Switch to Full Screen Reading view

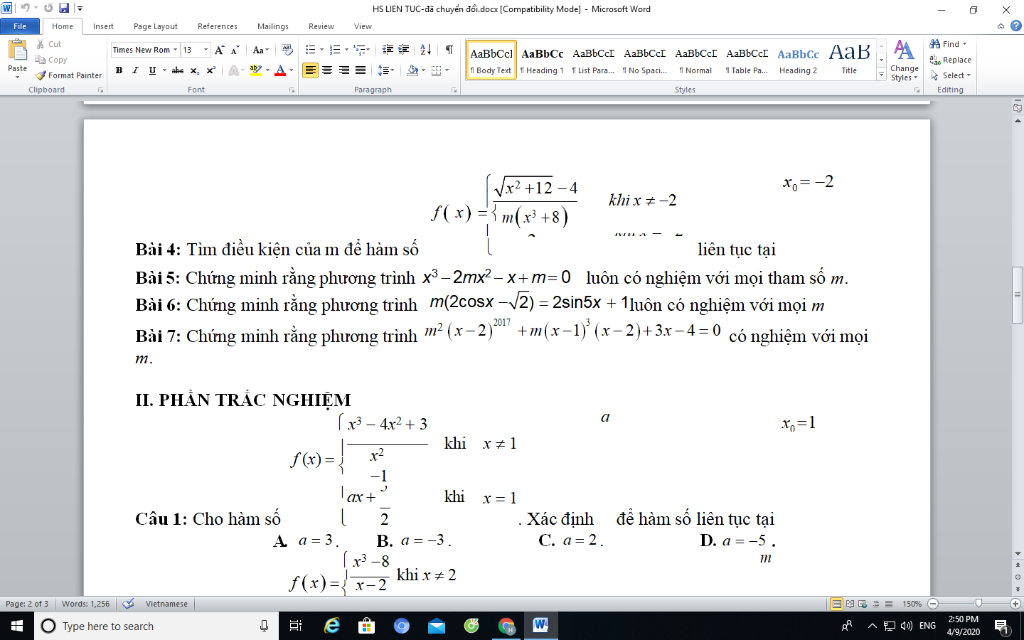[850, 604]
